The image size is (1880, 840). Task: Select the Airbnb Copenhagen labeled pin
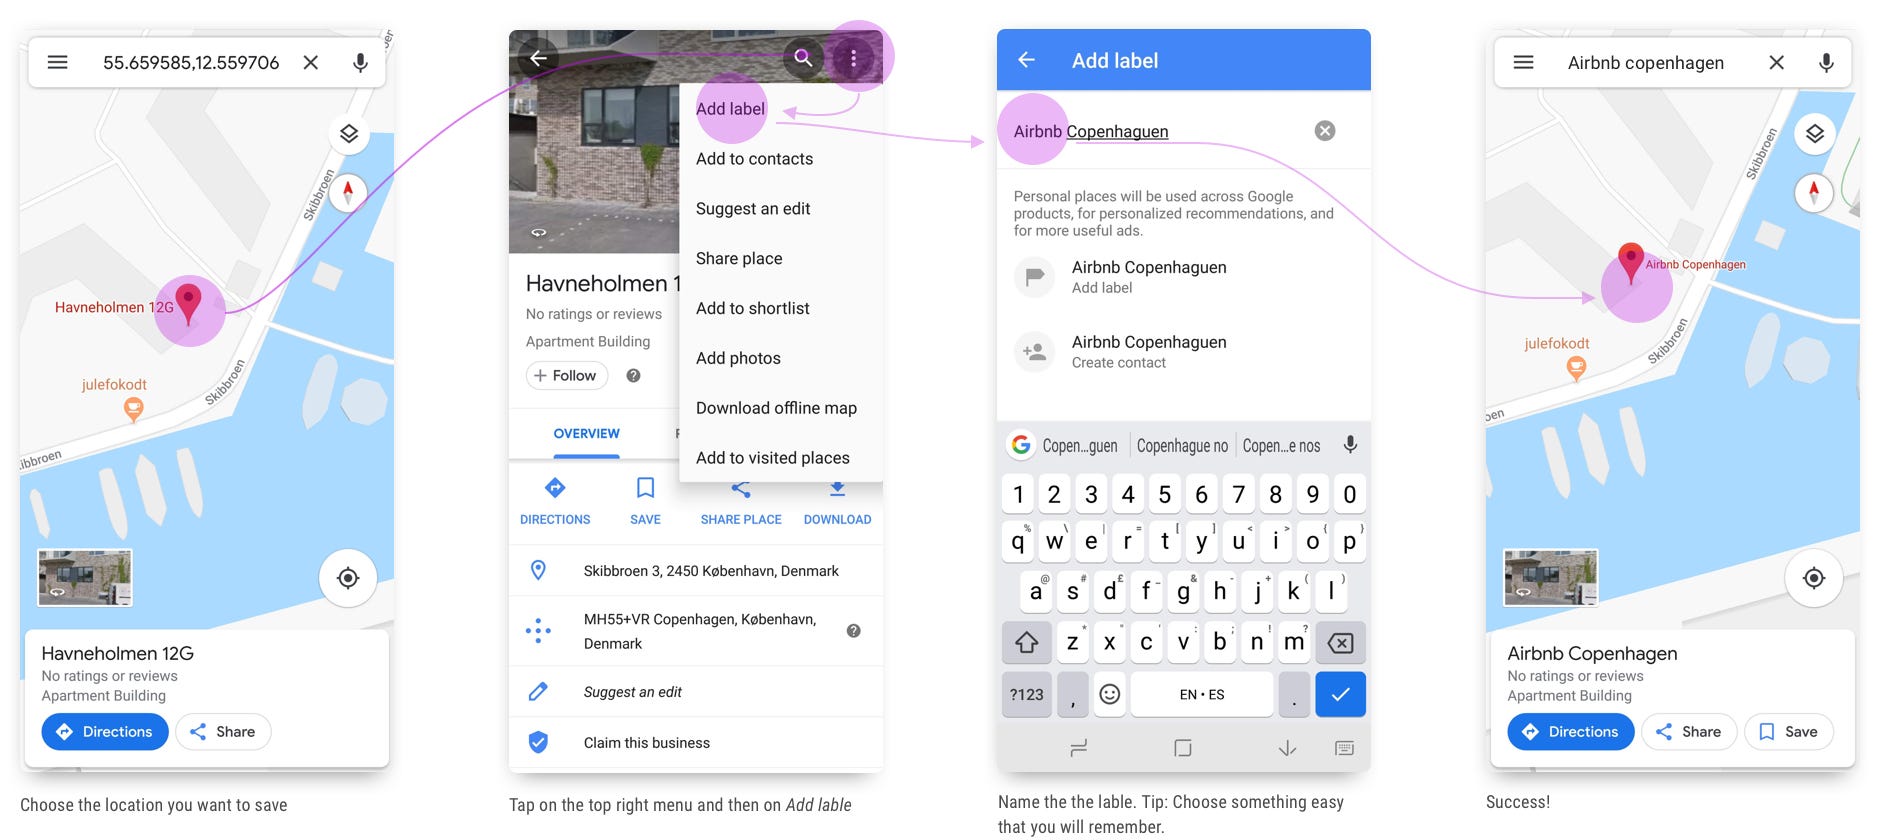[x=1631, y=264]
